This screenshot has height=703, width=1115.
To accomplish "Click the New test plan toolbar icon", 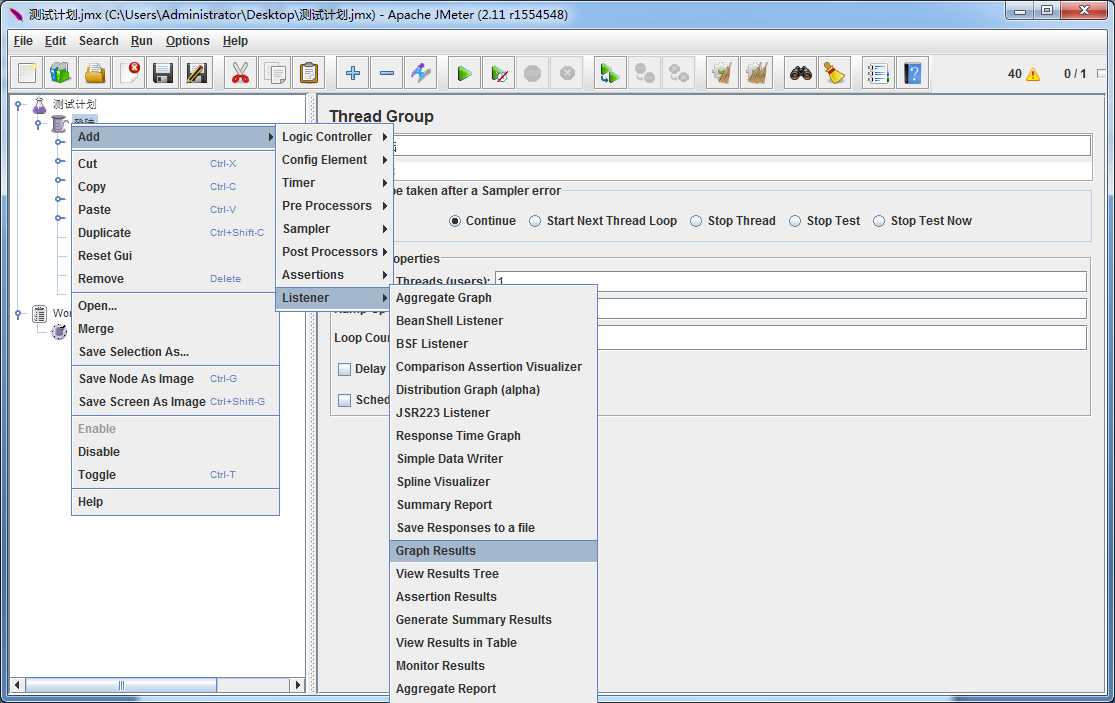I will click(x=27, y=73).
